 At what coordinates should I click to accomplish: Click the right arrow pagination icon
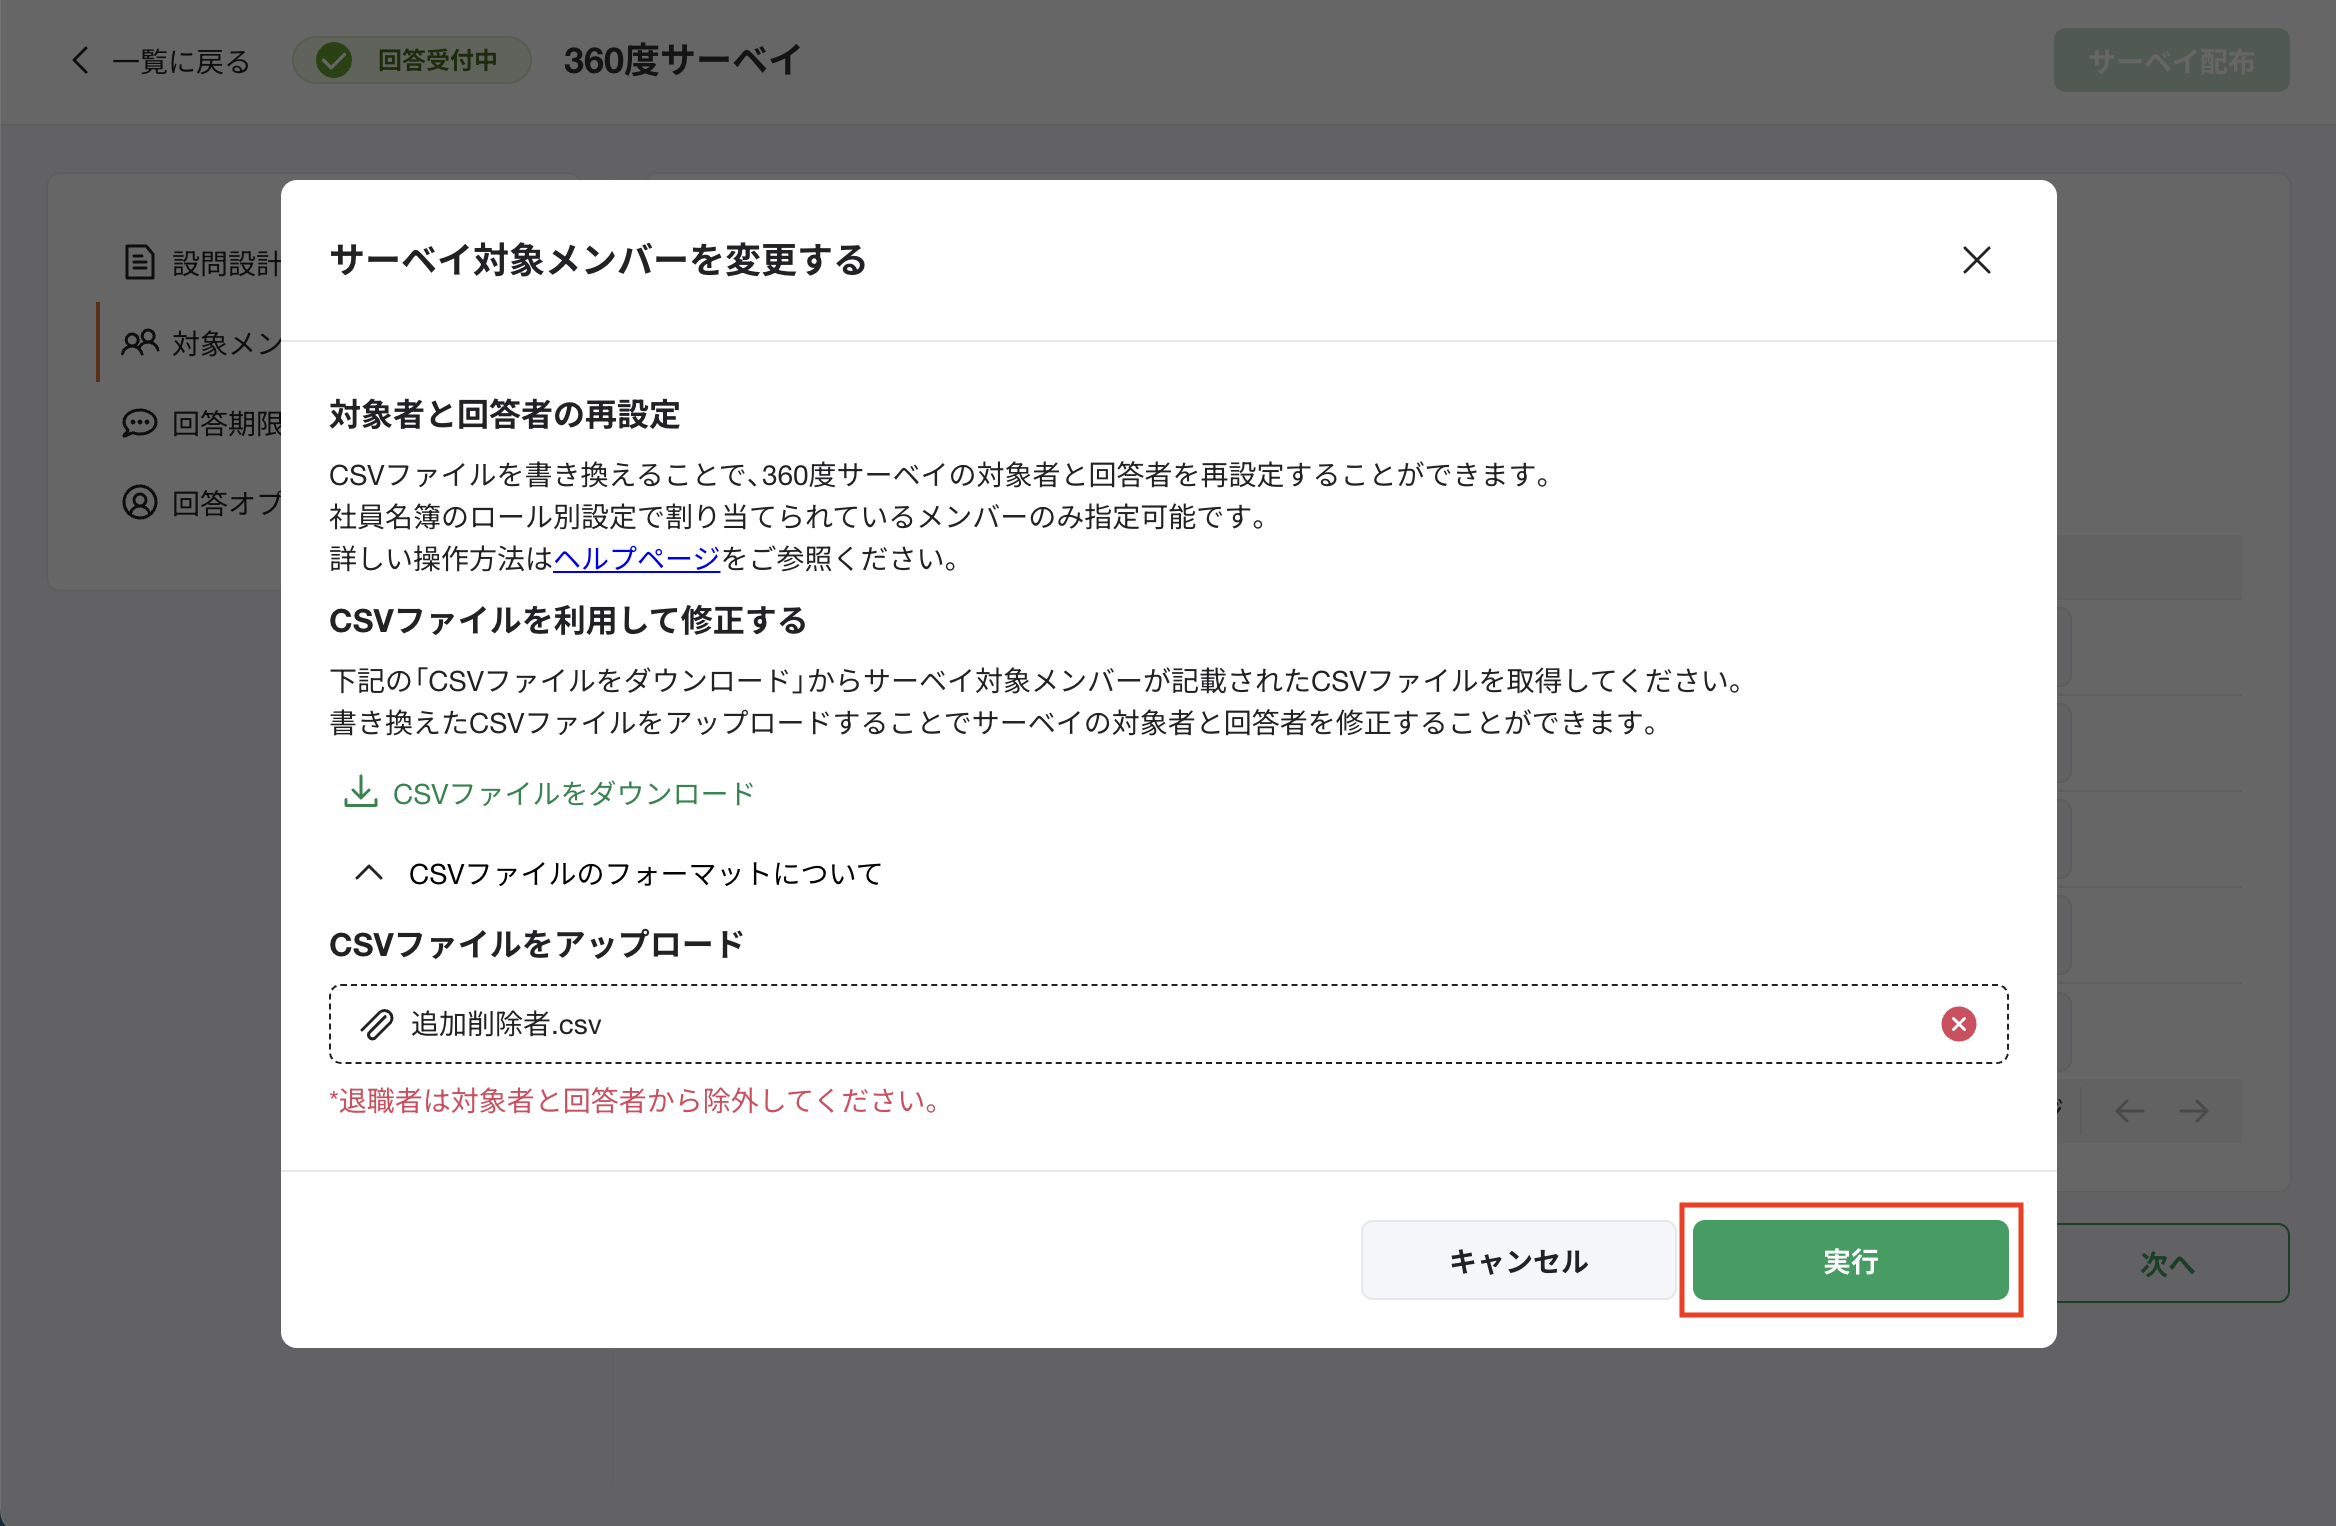2196,1110
